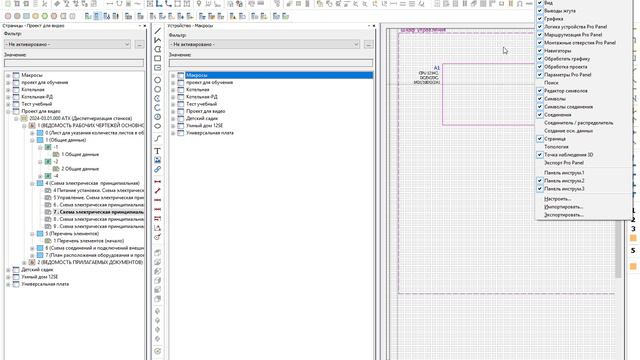Select the Text 'T' tool
This screenshot has height=360, width=640.
tap(158, 151)
